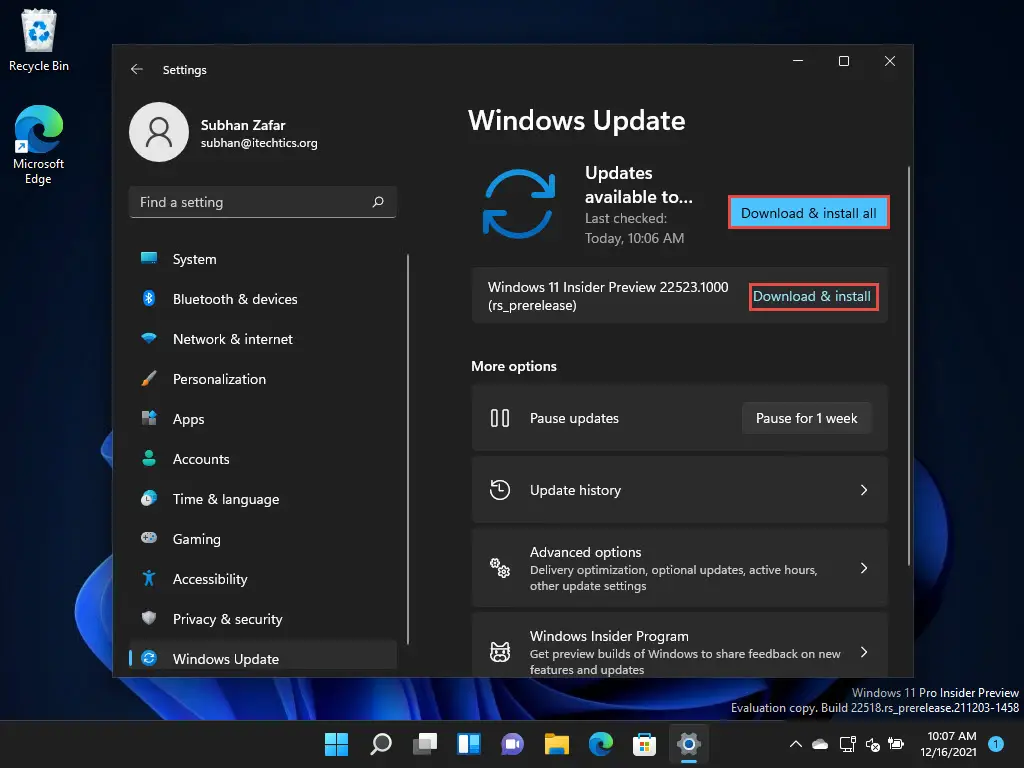
Task: Launch Teams Chat from taskbar
Action: point(513,744)
